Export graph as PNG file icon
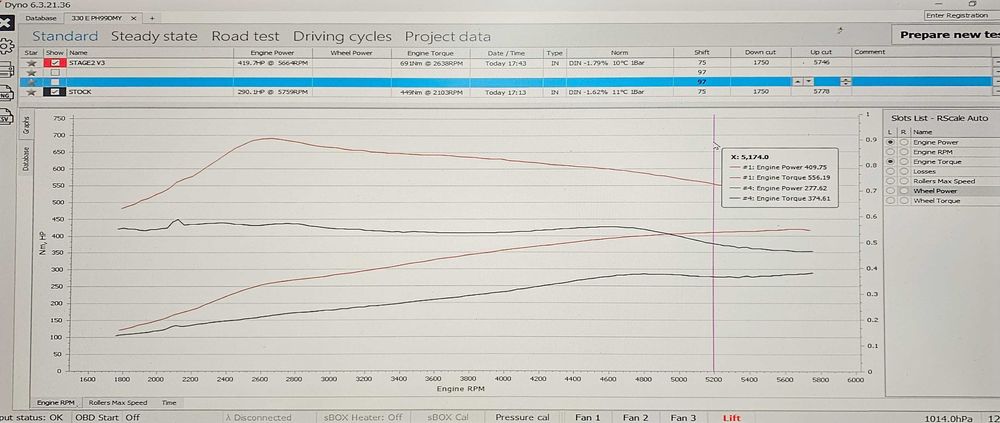 pyautogui.click(x=4, y=95)
